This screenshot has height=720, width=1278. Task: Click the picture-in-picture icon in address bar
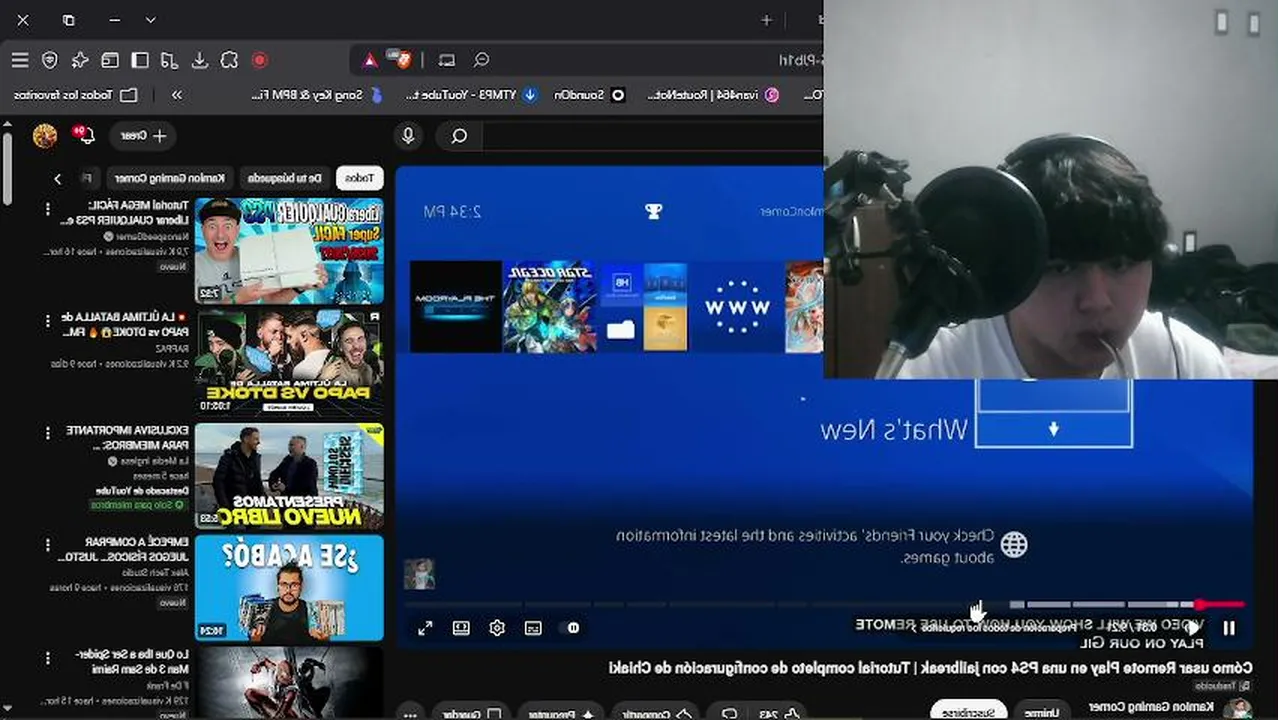pyautogui.click(x=447, y=60)
